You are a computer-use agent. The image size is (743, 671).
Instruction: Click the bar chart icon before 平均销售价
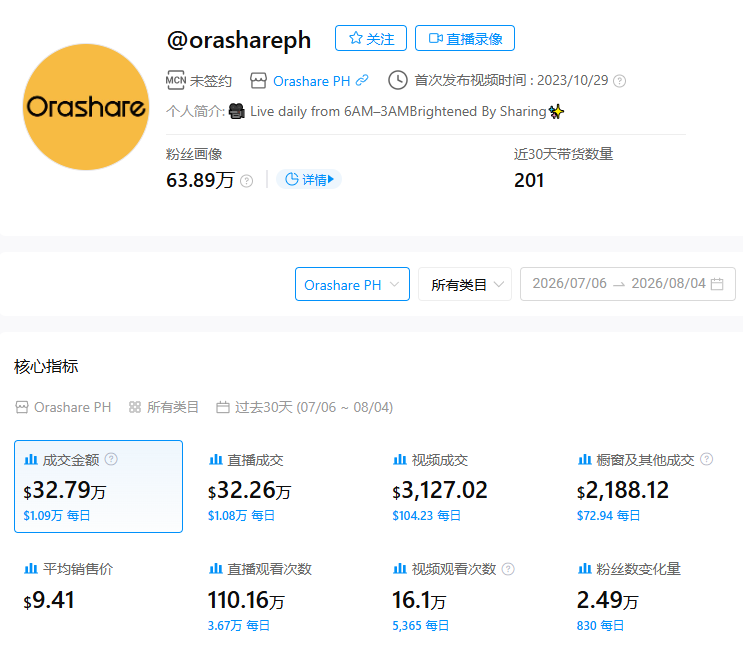point(31,568)
